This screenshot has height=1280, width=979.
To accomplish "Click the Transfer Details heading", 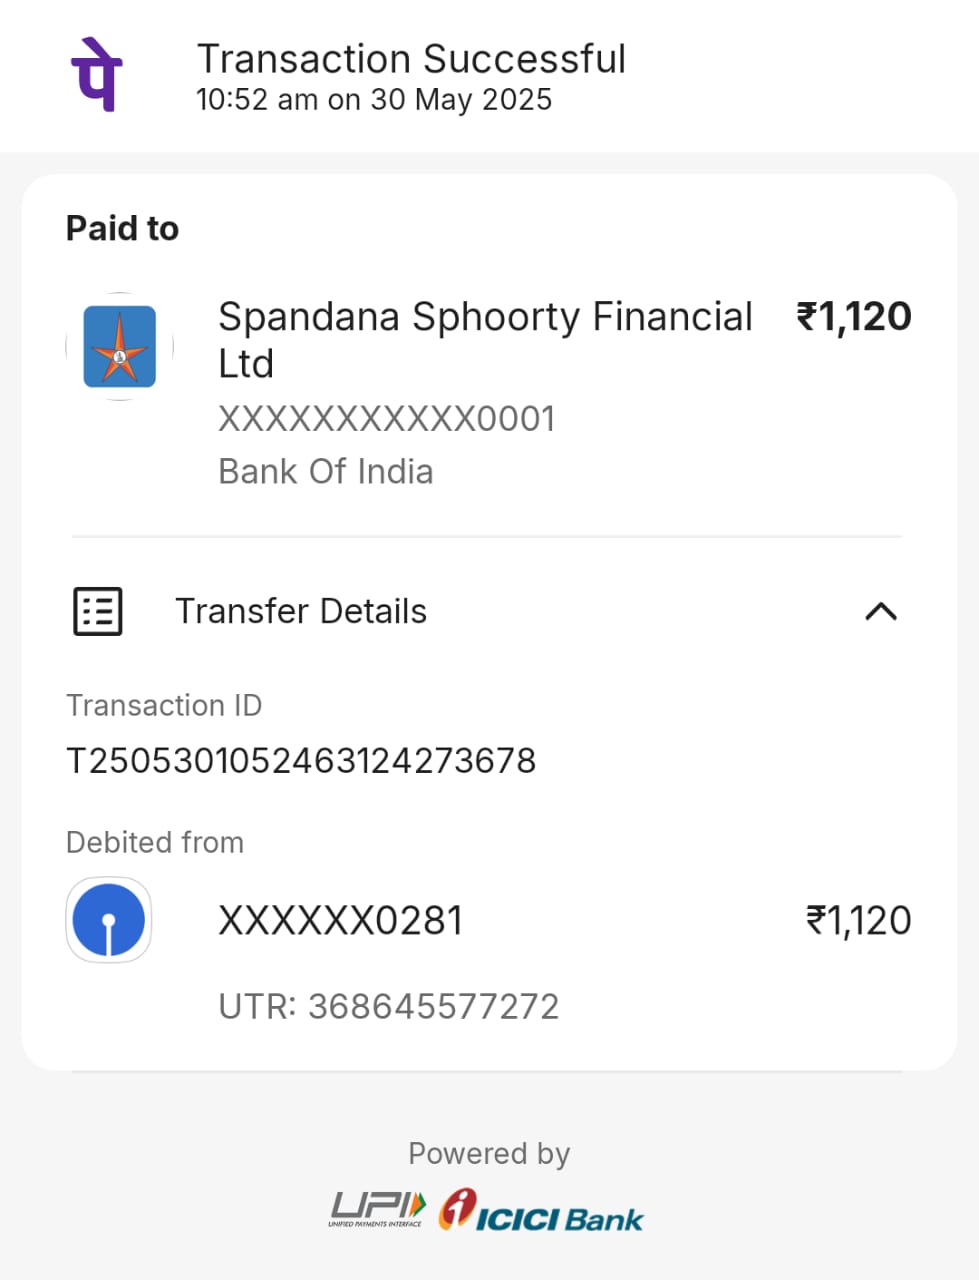I will click(x=301, y=611).
